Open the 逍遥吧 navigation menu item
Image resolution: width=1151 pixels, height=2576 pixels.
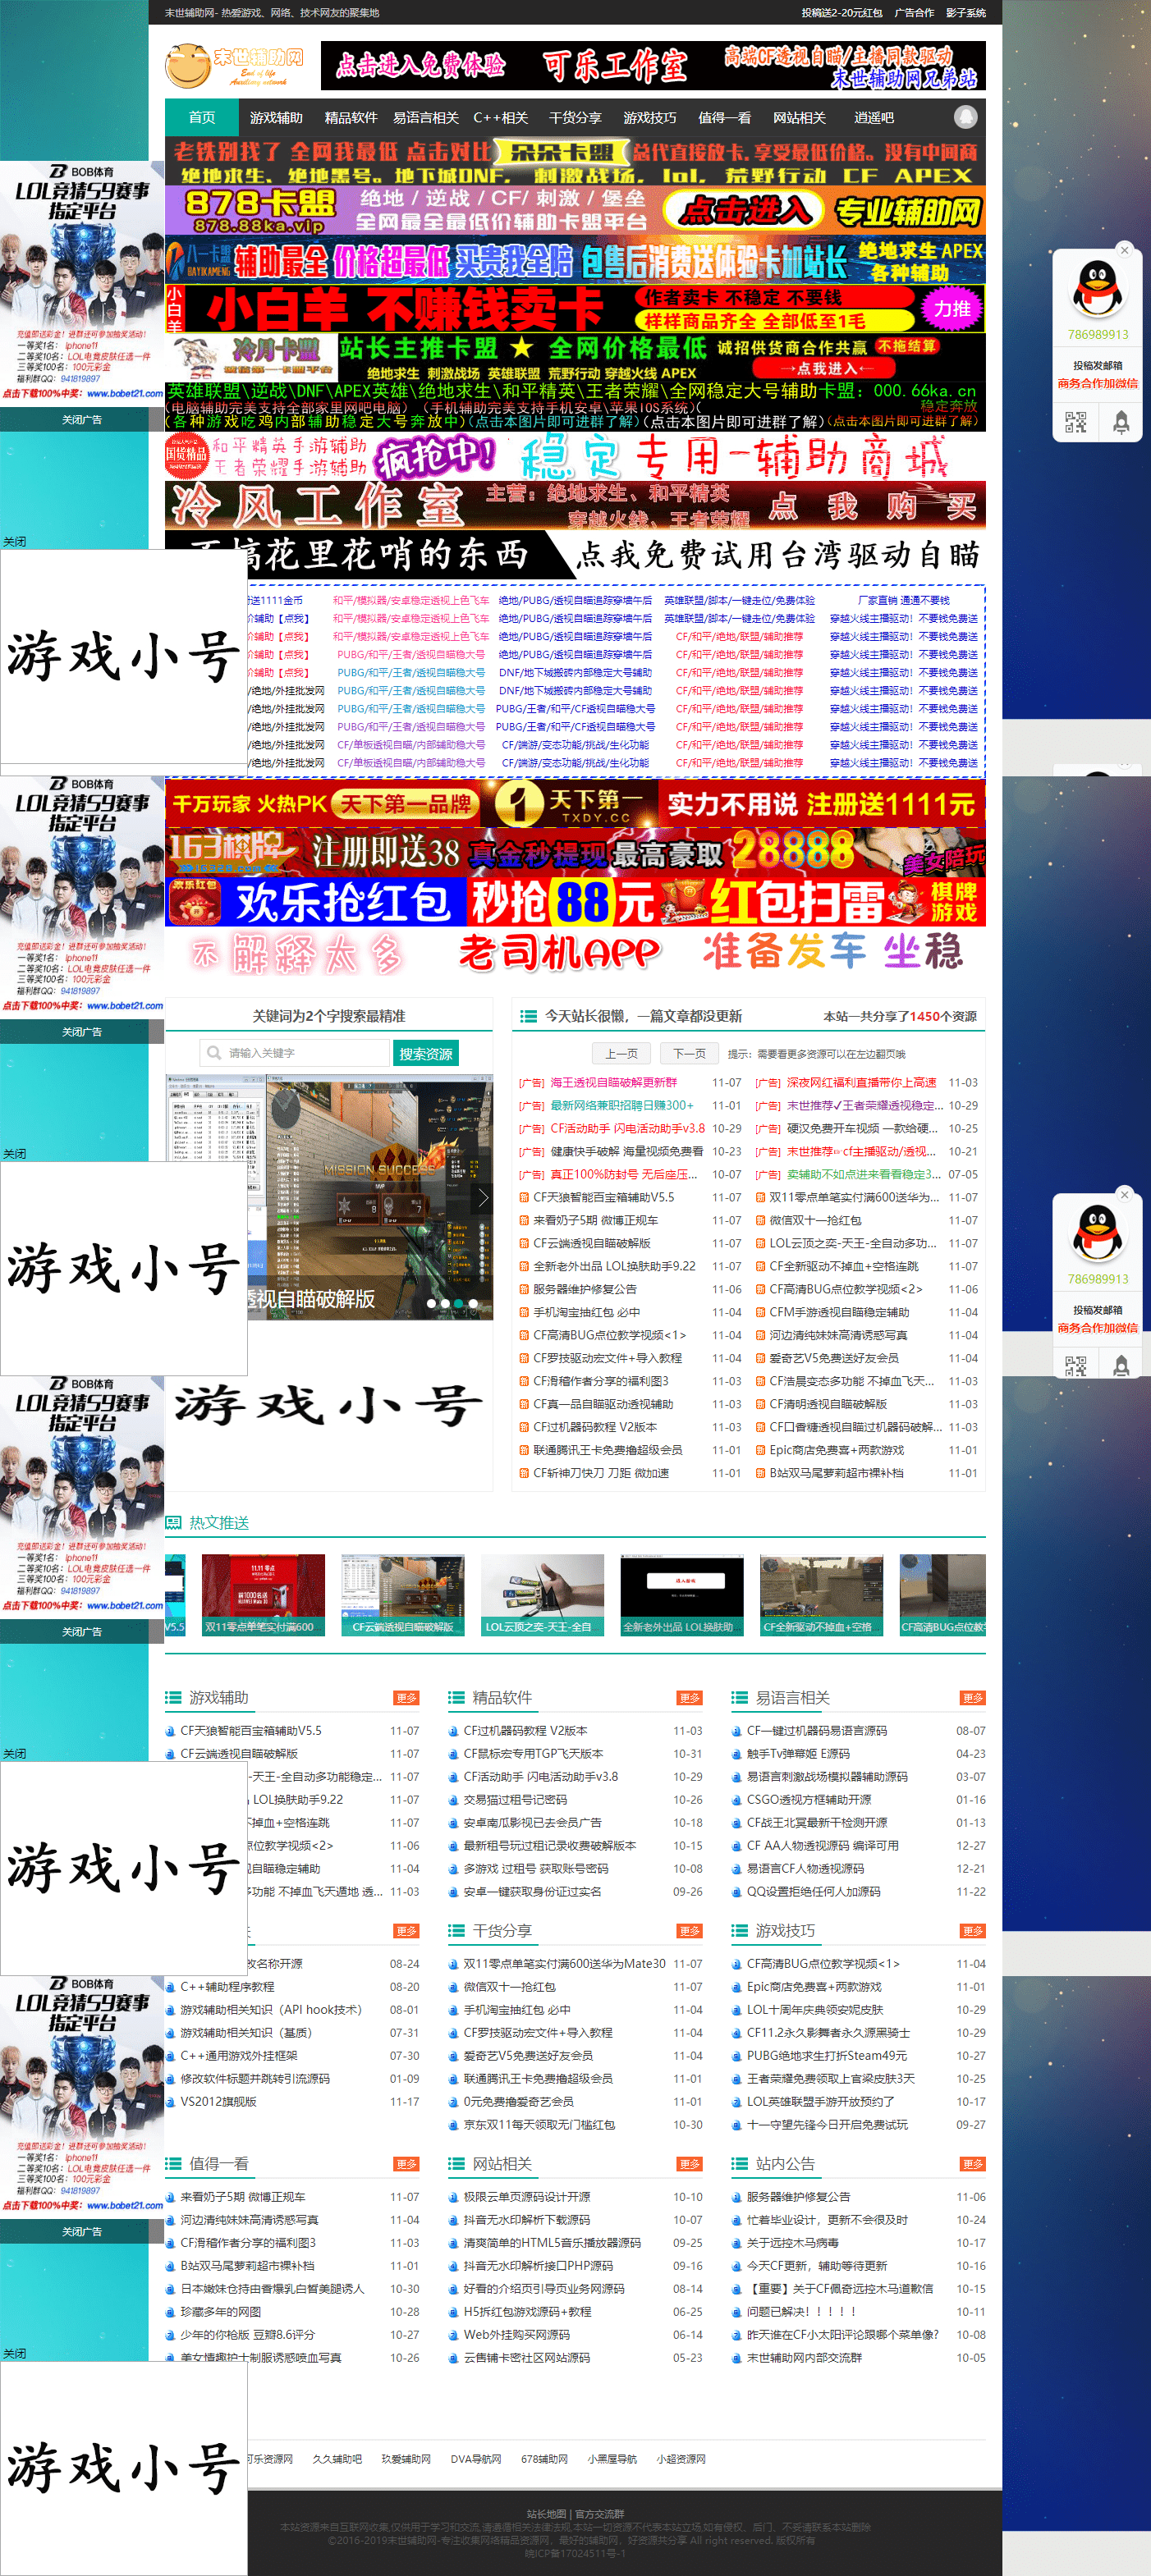click(x=873, y=118)
